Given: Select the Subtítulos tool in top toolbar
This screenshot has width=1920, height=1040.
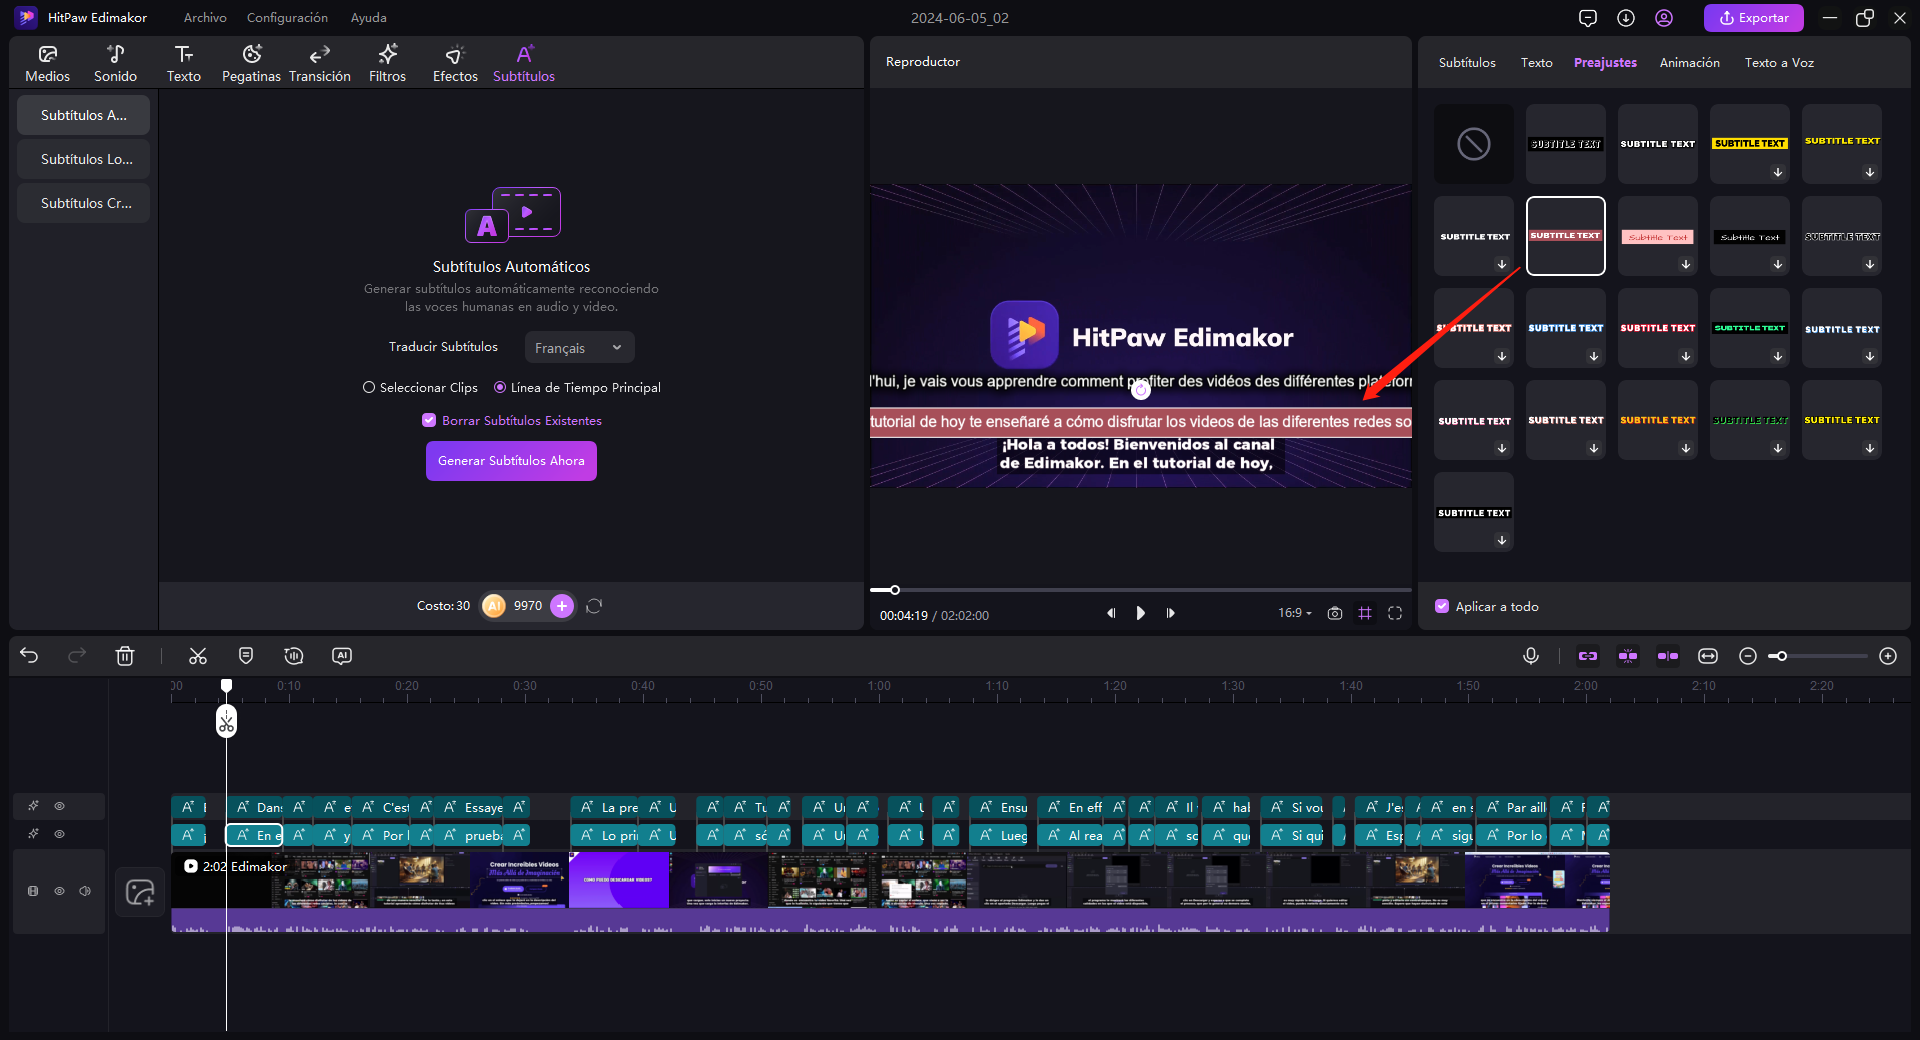Looking at the screenshot, I should pyautogui.click(x=524, y=63).
